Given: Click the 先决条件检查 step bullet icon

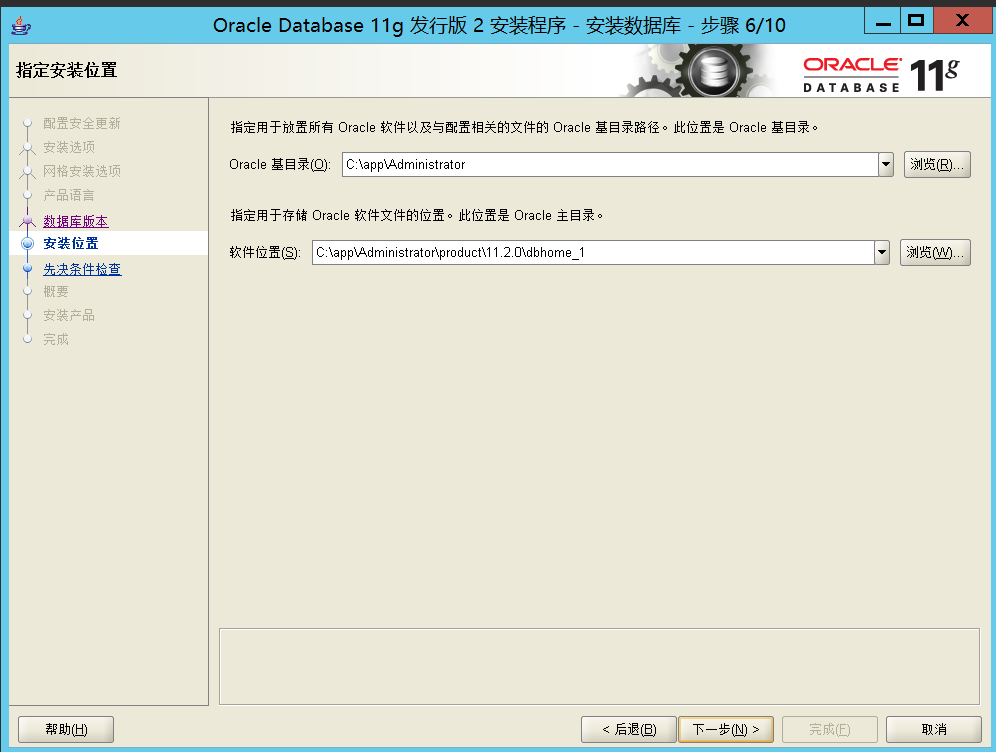Looking at the screenshot, I should coord(27,269).
